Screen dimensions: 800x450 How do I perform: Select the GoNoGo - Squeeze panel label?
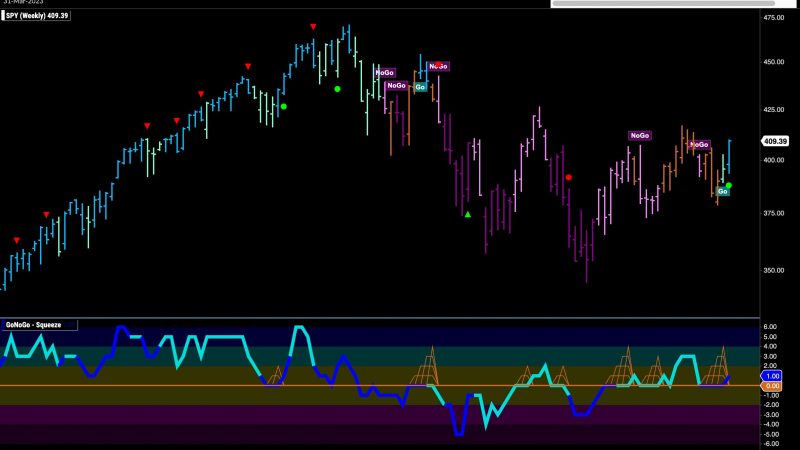39,324
